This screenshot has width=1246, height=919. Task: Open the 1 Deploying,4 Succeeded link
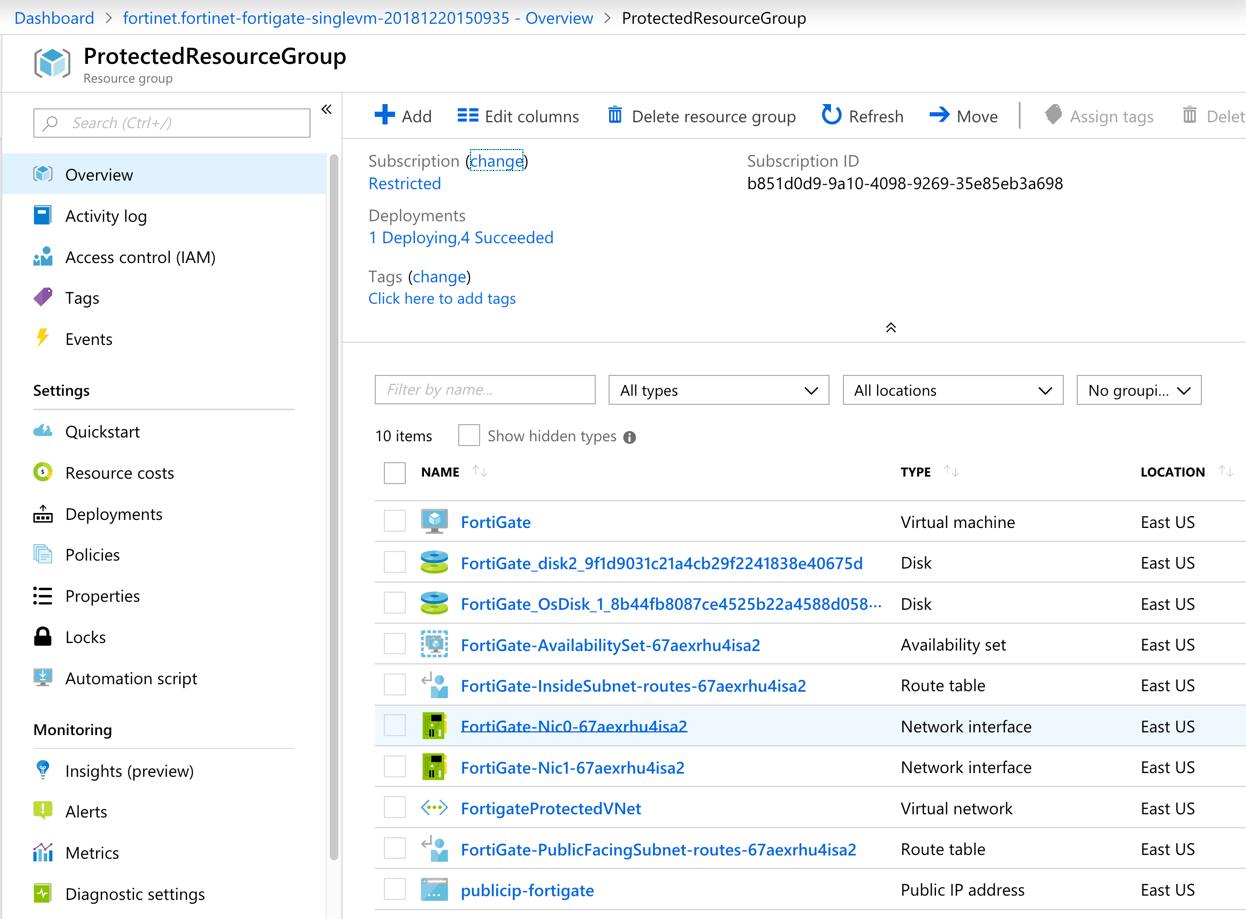[x=460, y=238]
